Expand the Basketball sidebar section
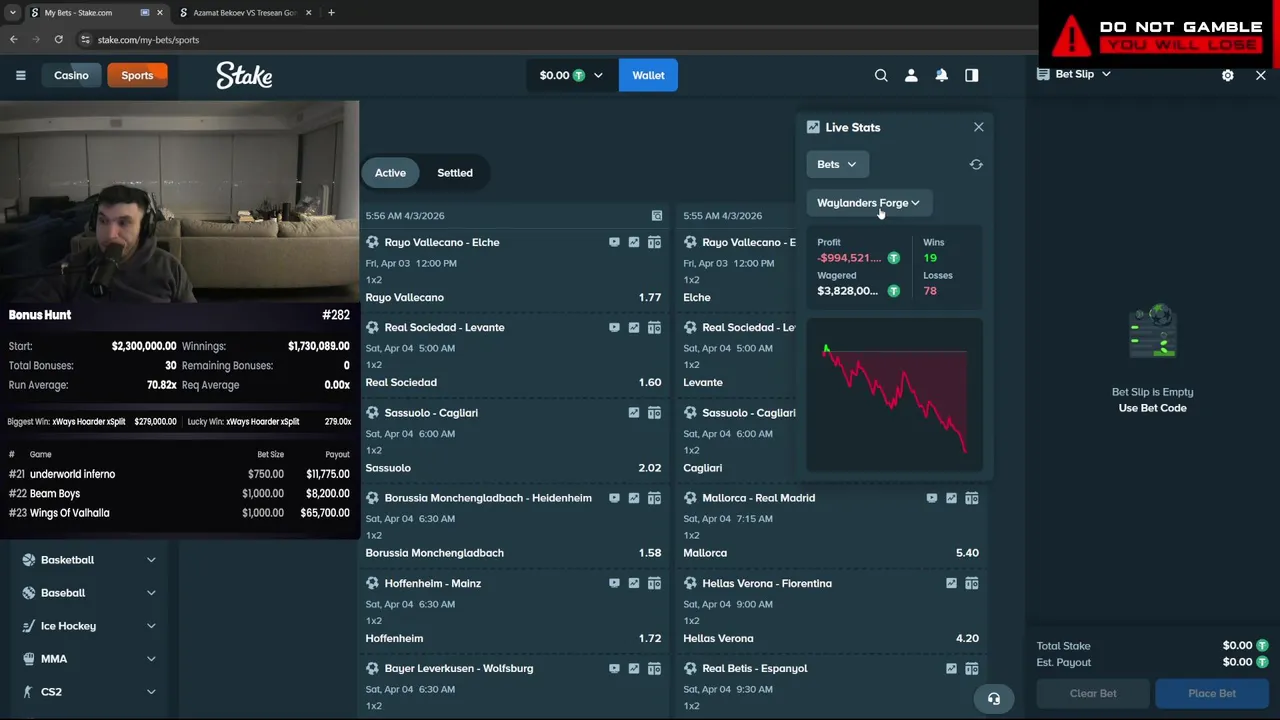This screenshot has height=720, width=1280. click(x=89, y=560)
